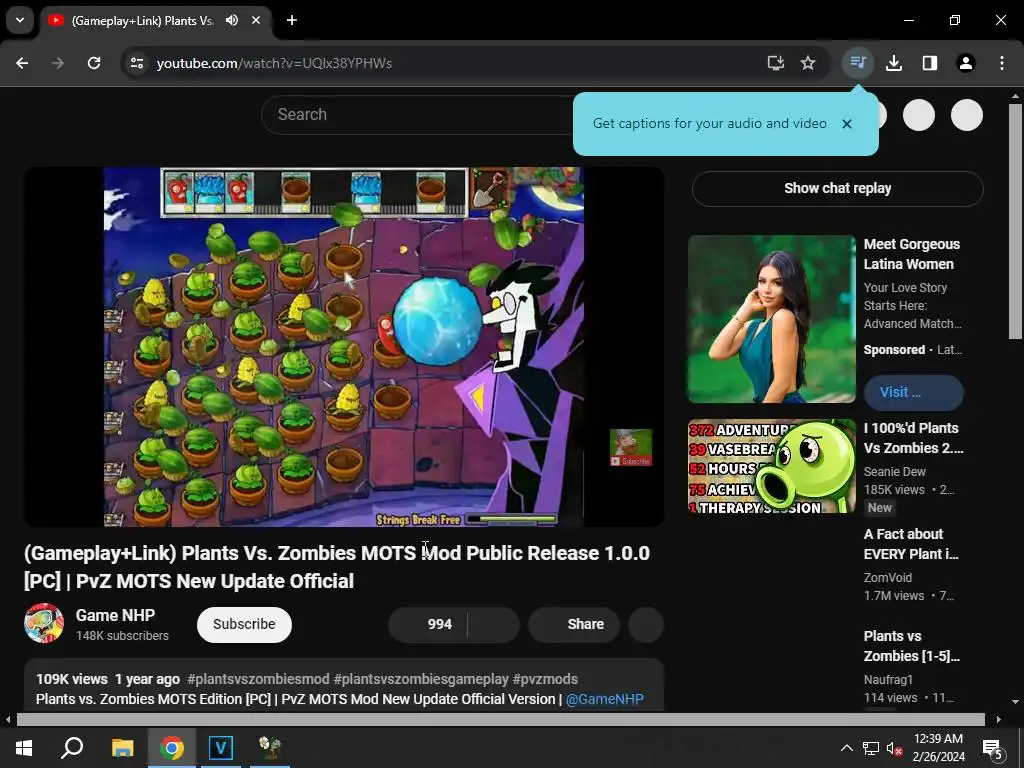Image resolution: width=1024 pixels, height=768 pixels.
Task: Dismiss the captions tooltip
Action: 847,124
